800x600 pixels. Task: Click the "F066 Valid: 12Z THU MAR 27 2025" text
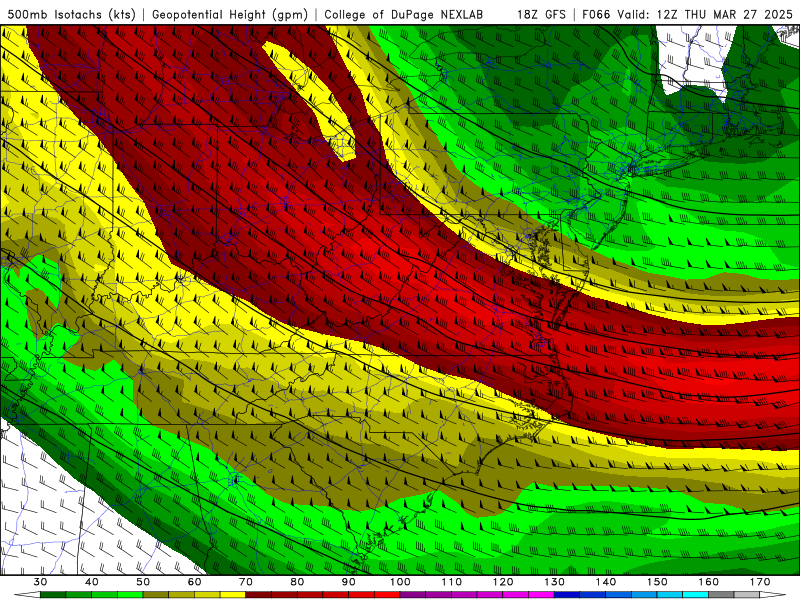click(x=687, y=14)
